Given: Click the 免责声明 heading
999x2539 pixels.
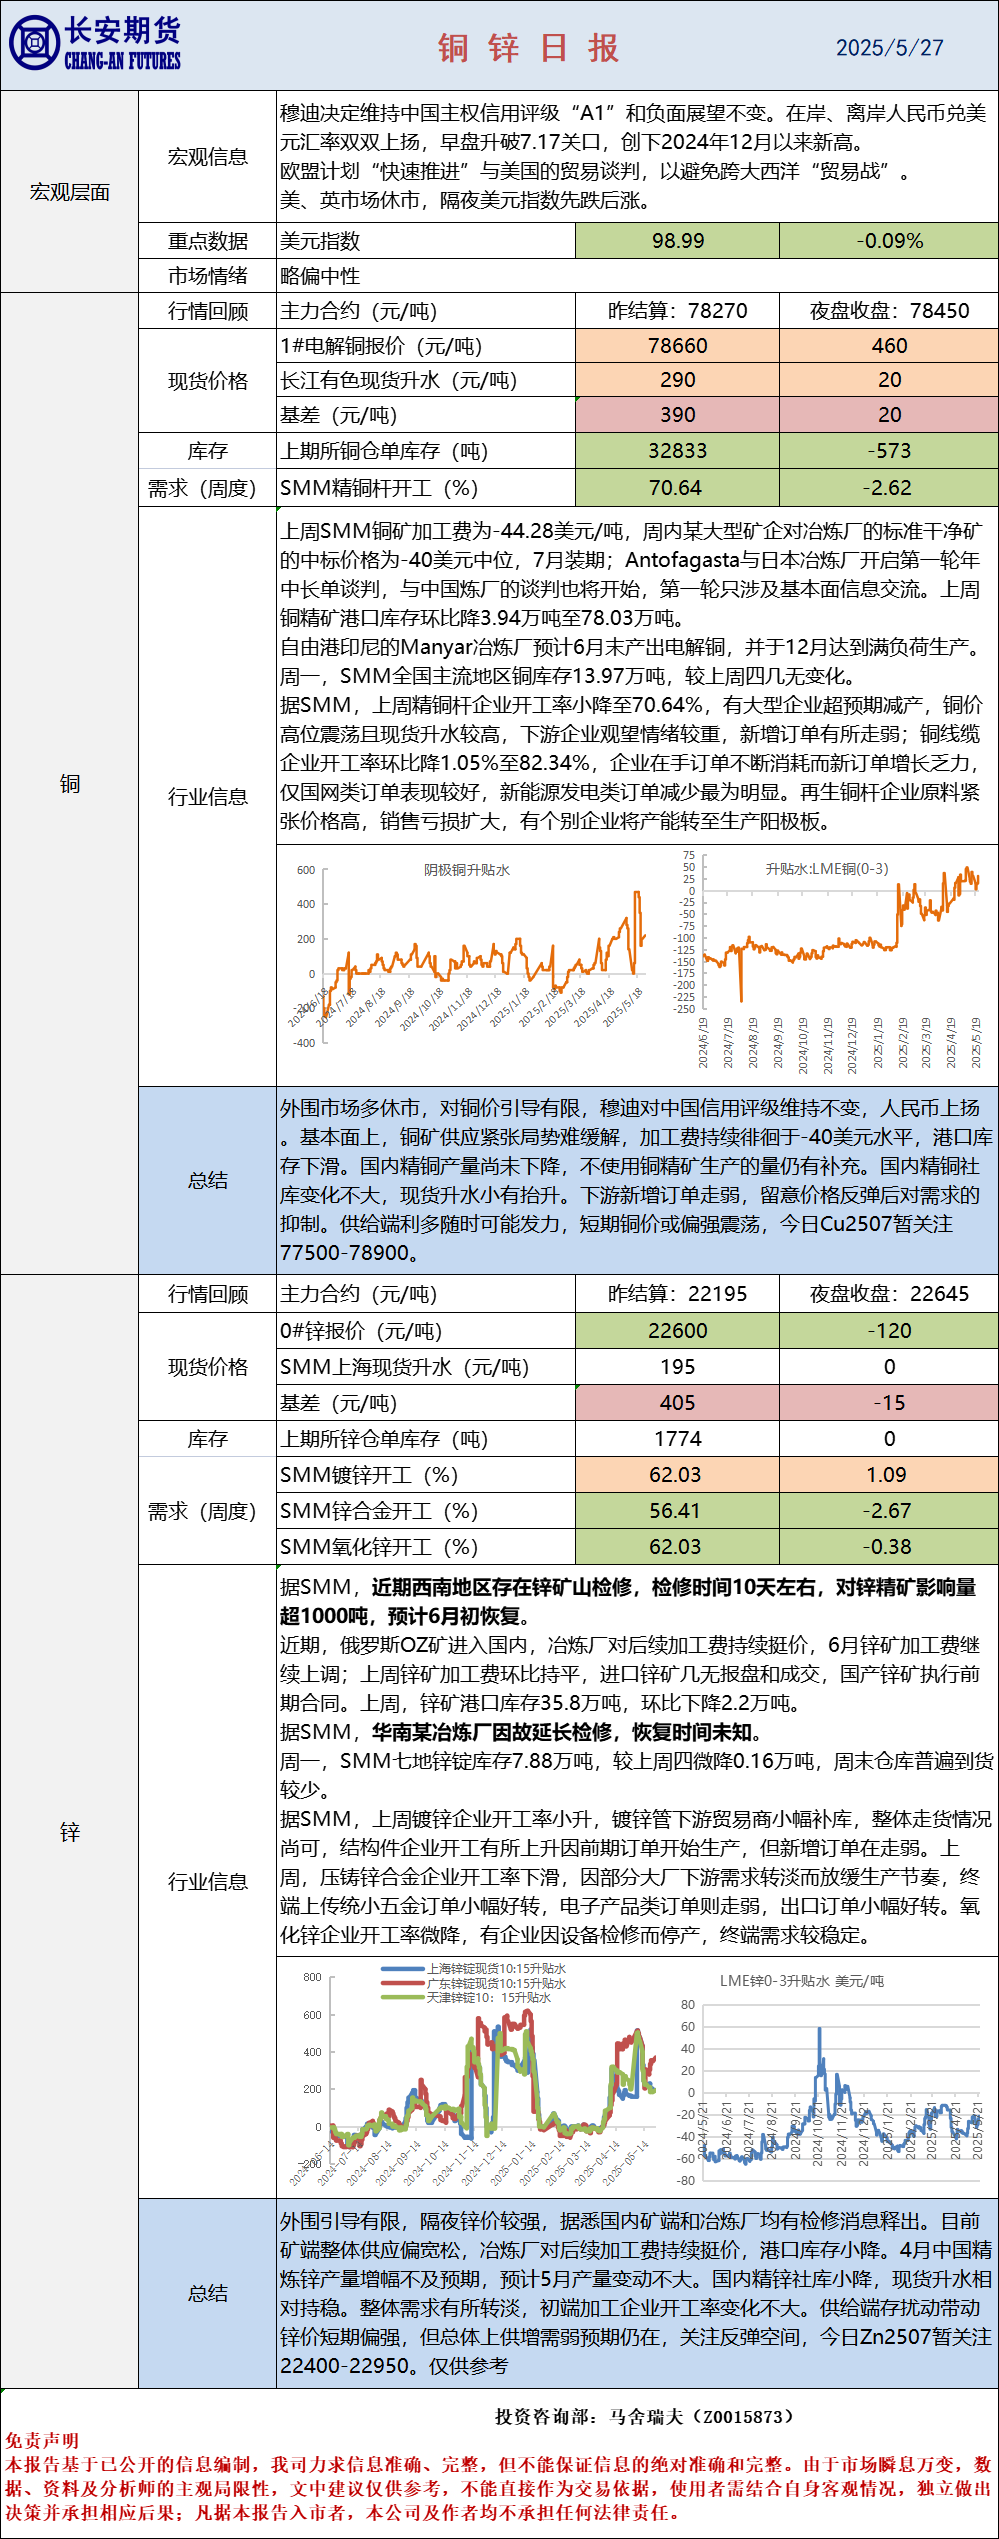Looking at the screenshot, I should pyautogui.click(x=42, y=2441).
